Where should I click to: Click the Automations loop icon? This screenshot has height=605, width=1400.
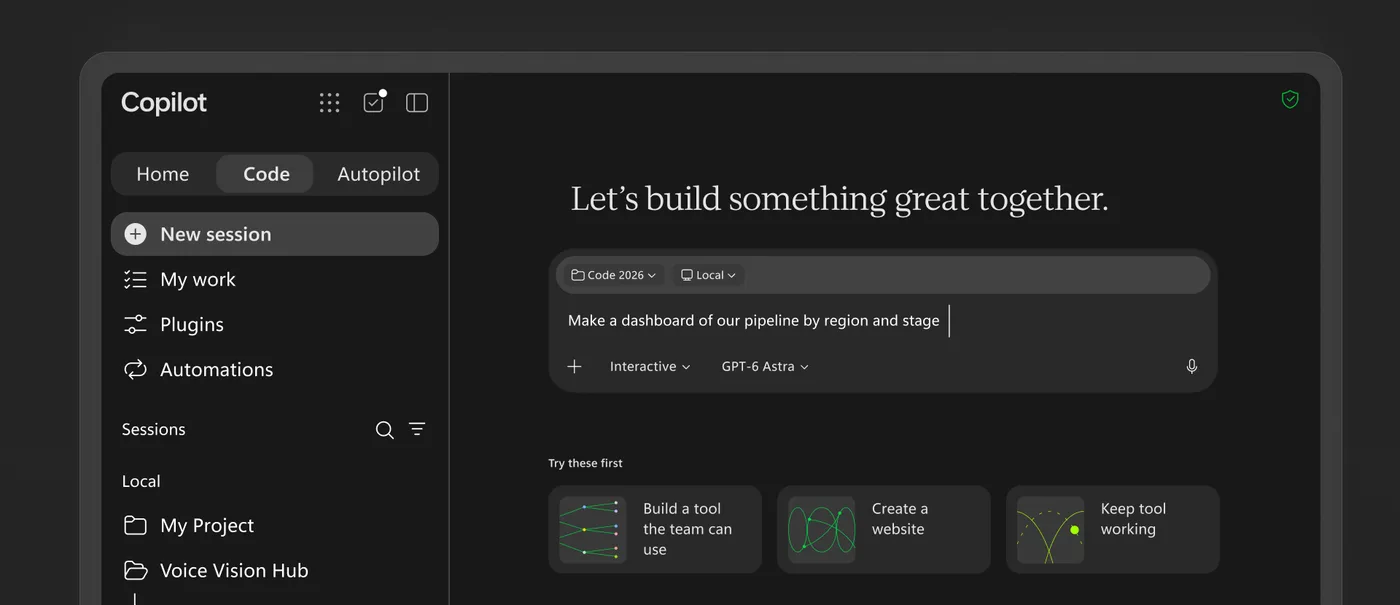135,370
